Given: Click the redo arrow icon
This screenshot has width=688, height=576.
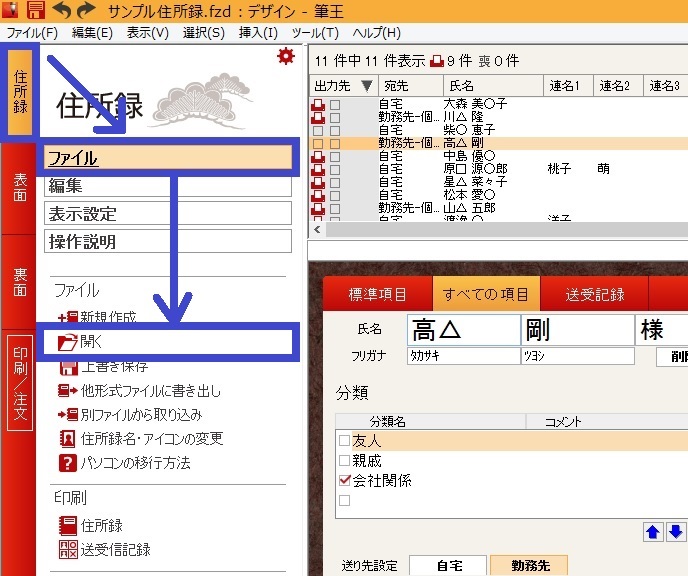Looking at the screenshot, I should click(86, 11).
